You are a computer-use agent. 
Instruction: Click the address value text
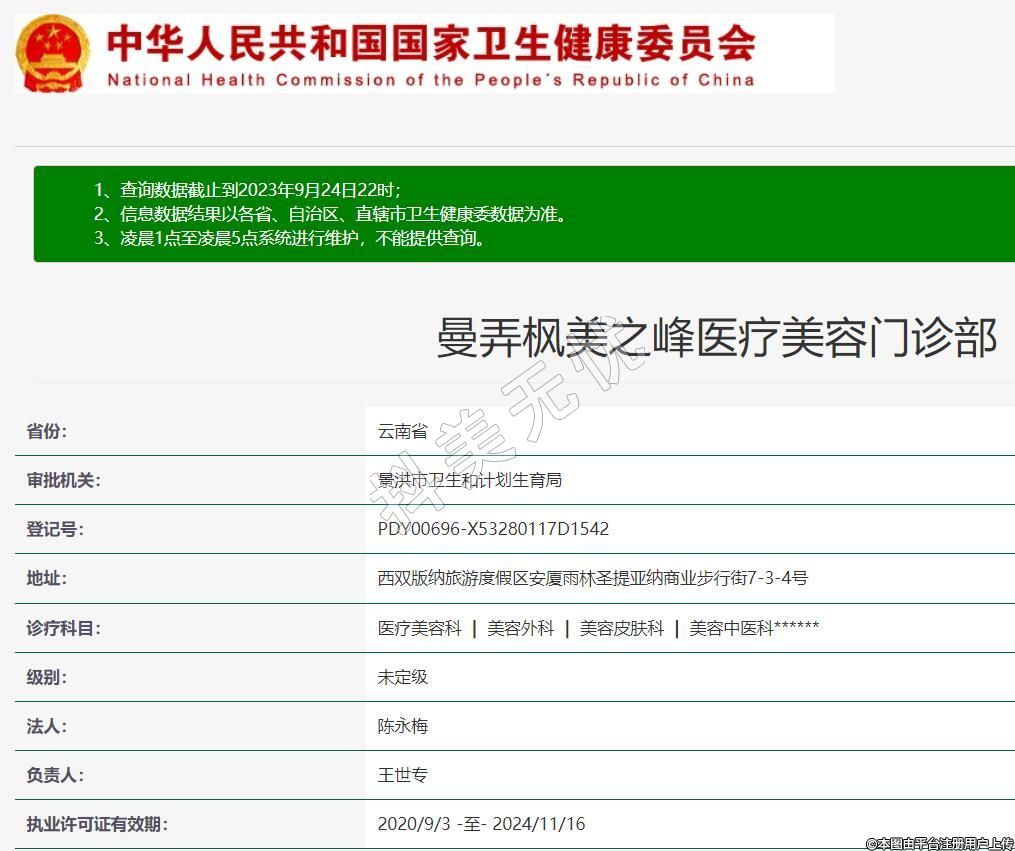coord(592,578)
